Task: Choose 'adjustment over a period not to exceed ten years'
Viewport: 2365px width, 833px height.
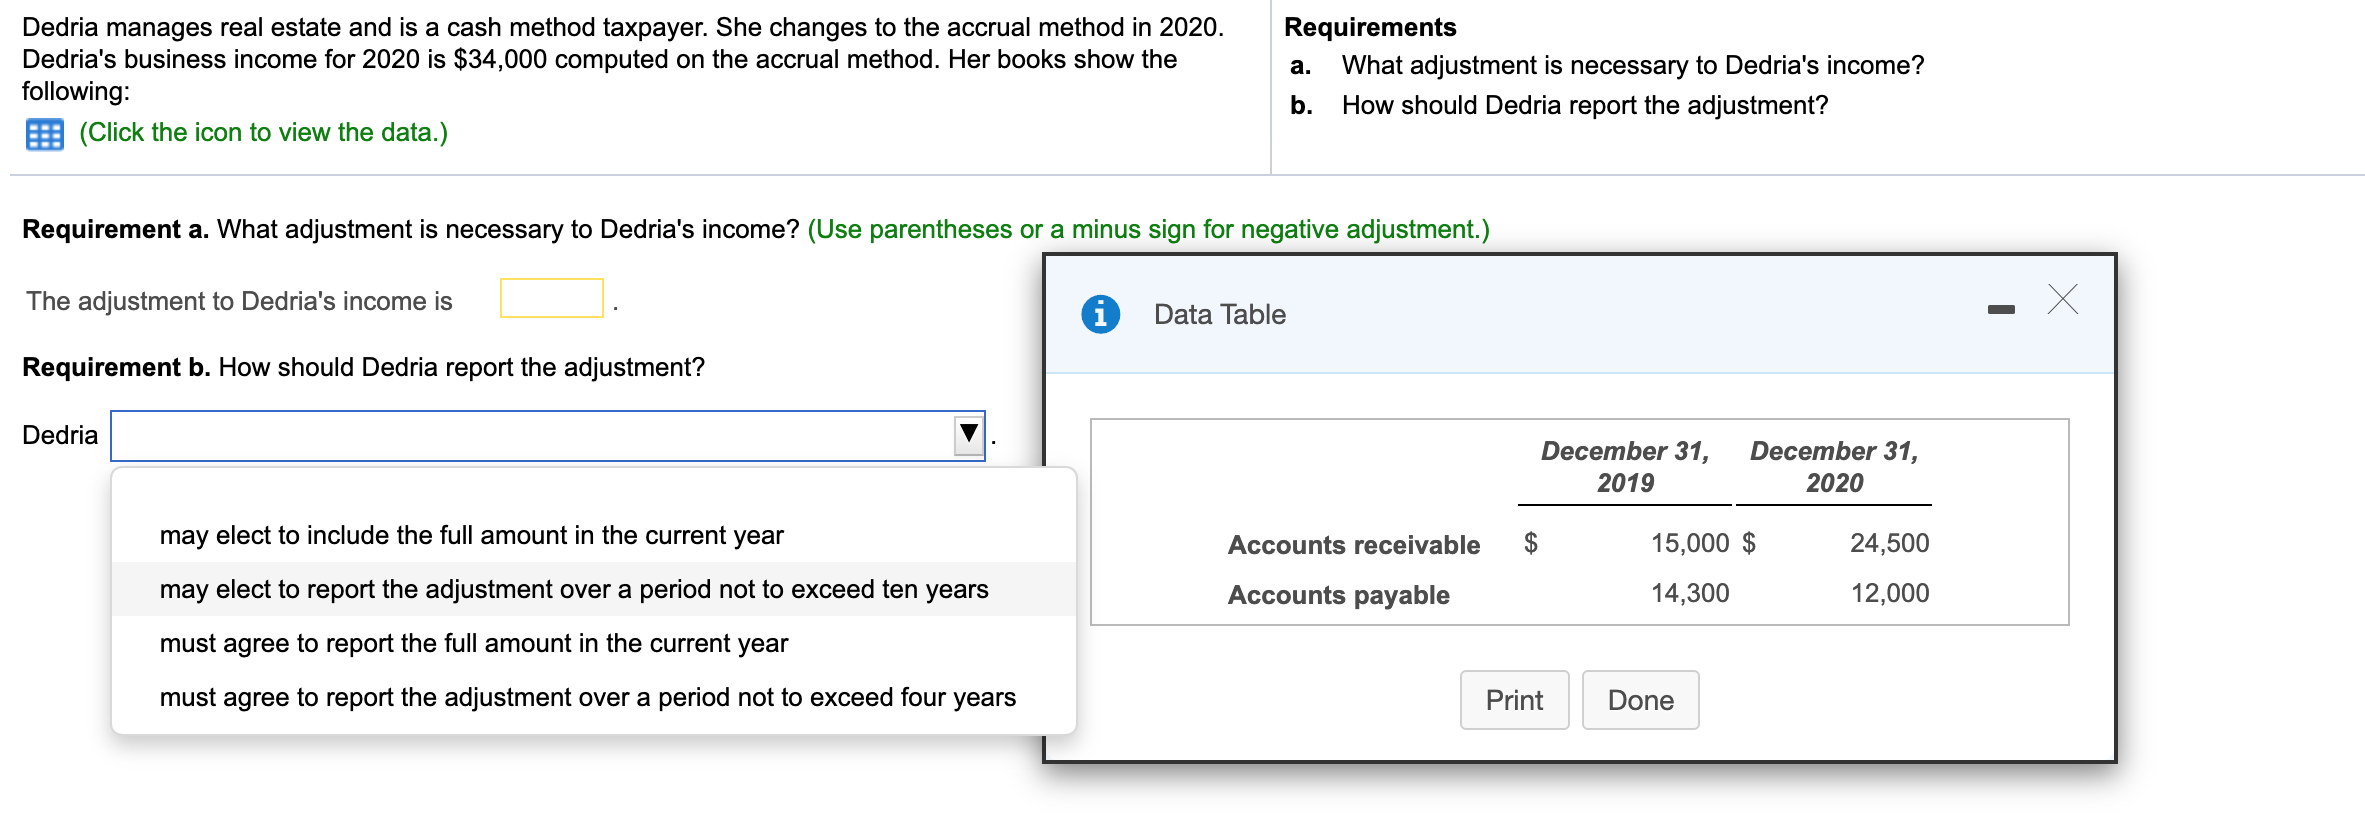Action: [573, 589]
